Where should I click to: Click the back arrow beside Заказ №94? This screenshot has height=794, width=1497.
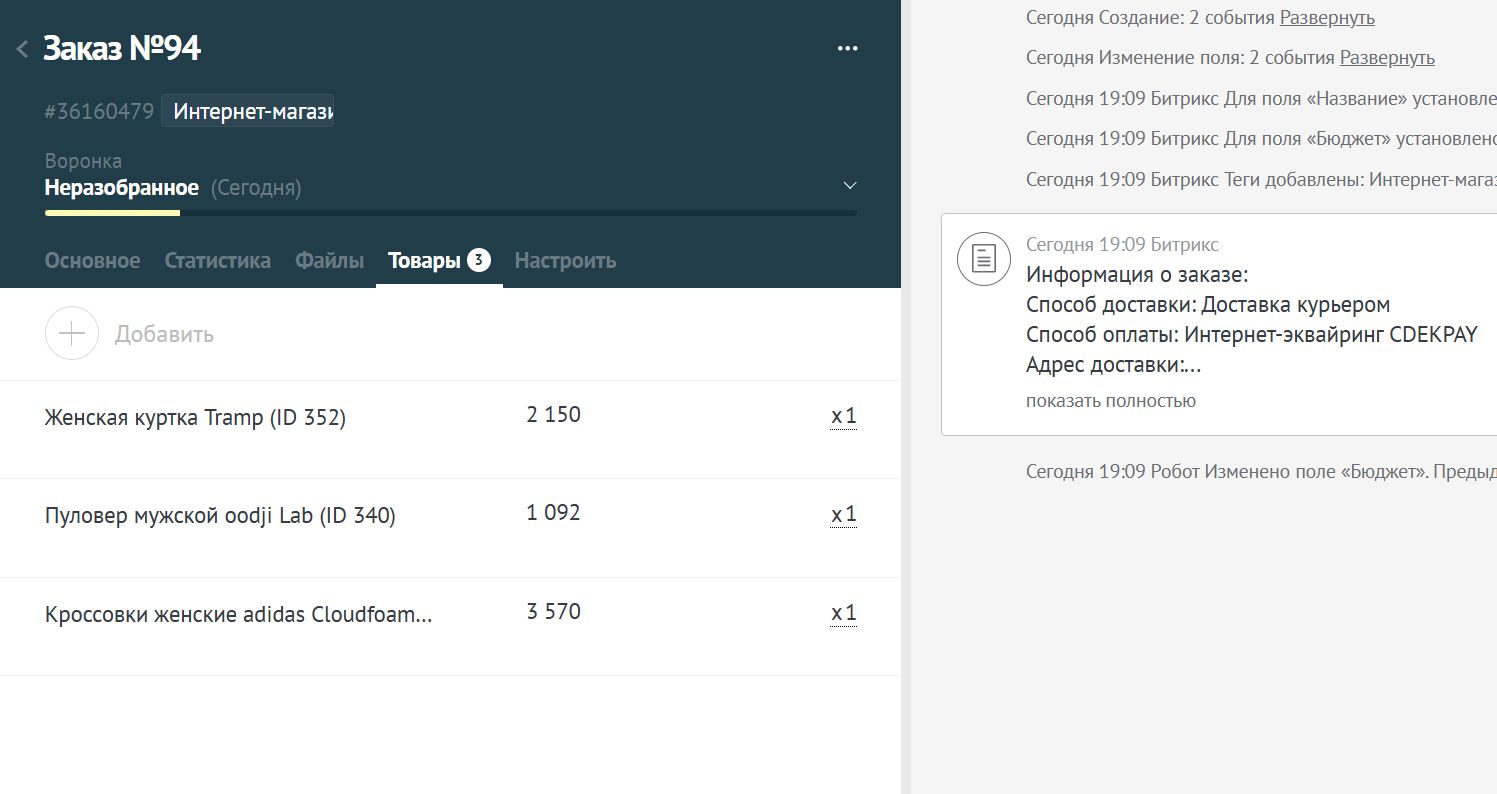(22, 48)
